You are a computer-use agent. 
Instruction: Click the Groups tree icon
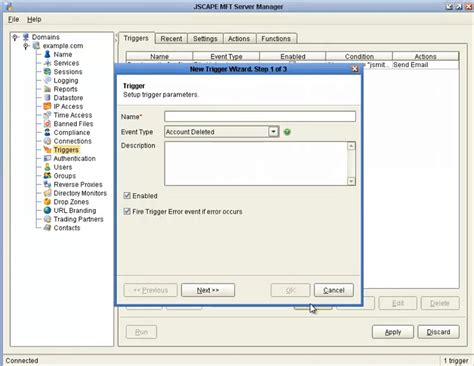[x=47, y=176]
